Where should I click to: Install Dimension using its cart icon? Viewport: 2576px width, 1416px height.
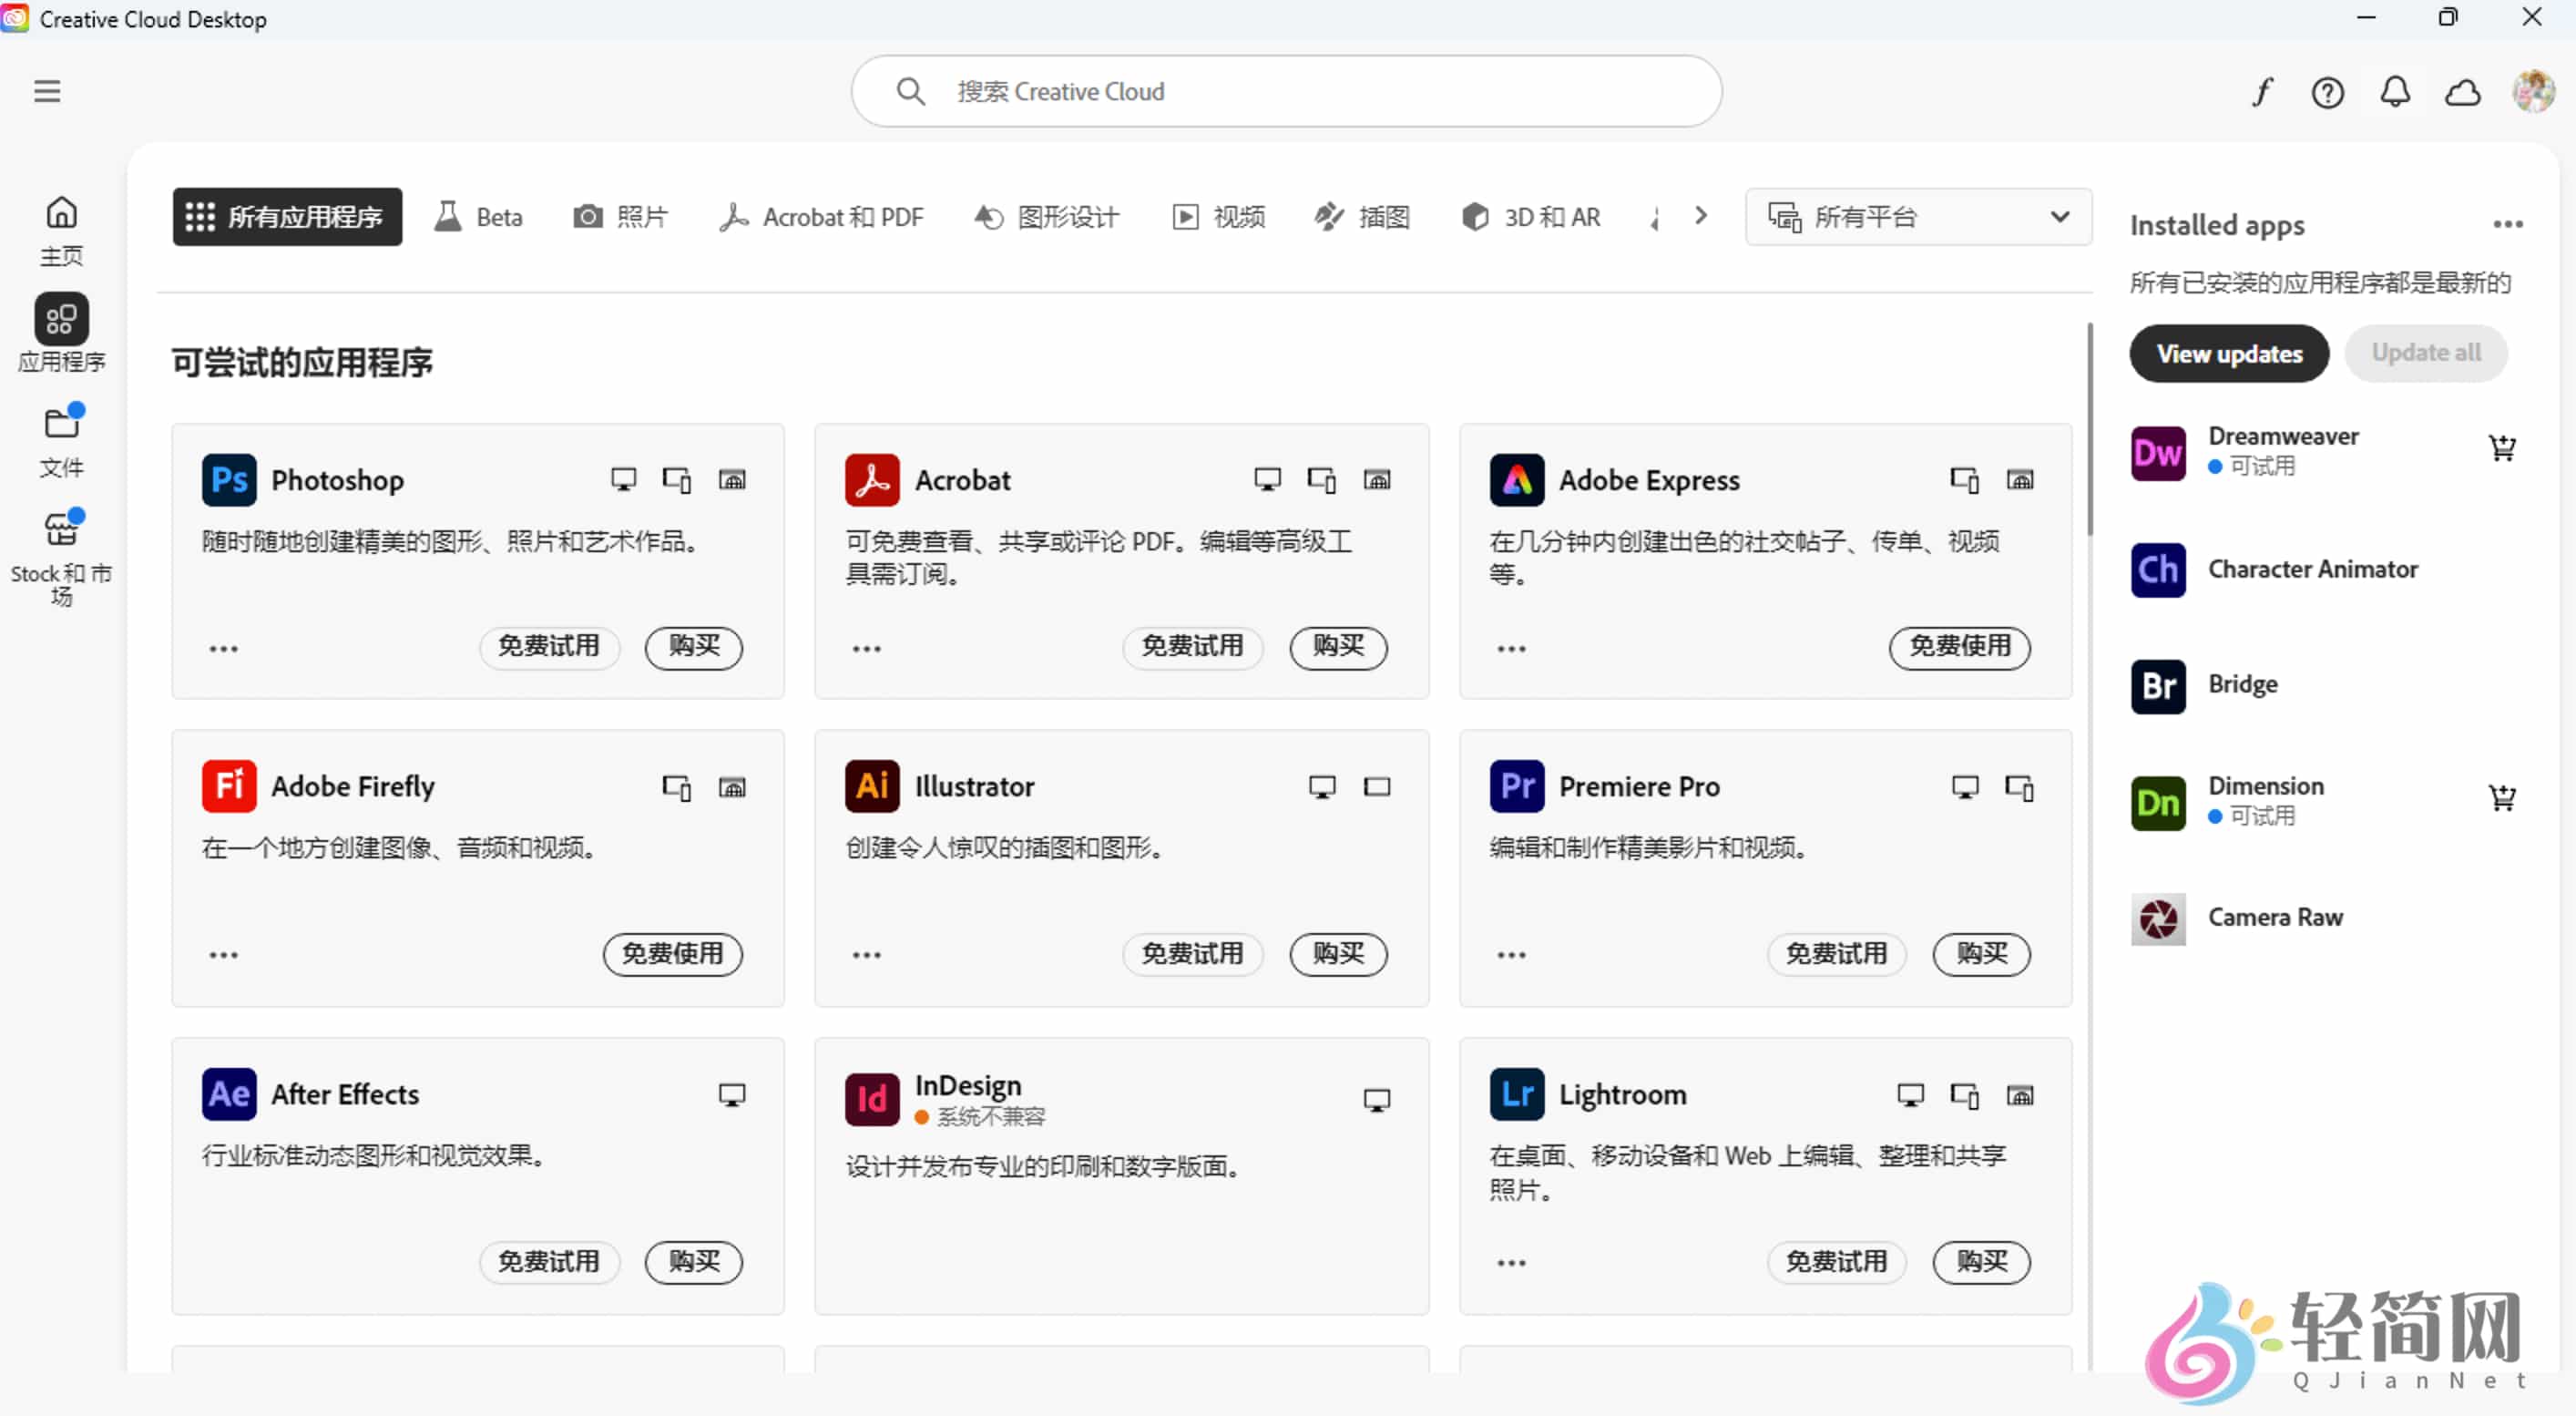2503,797
